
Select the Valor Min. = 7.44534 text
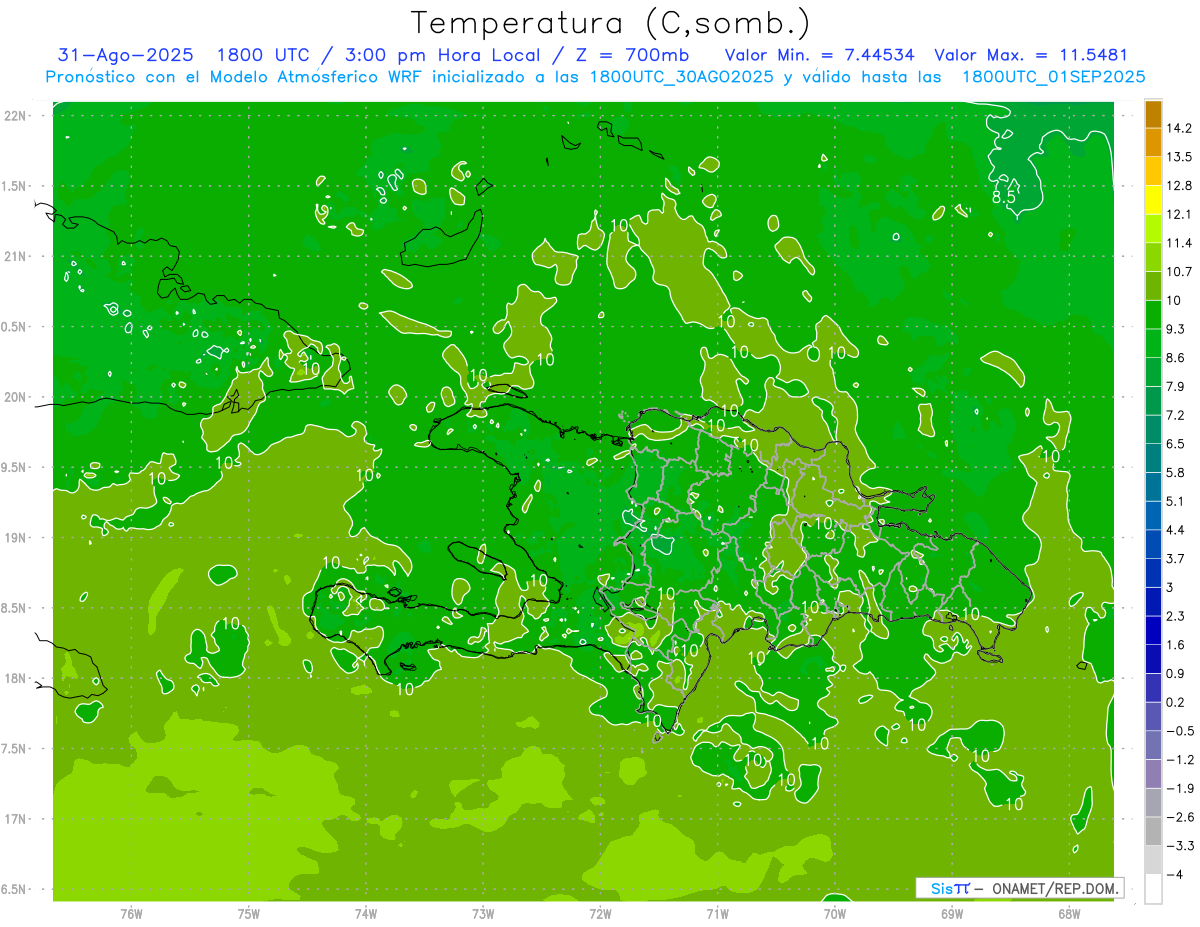(x=820, y=55)
